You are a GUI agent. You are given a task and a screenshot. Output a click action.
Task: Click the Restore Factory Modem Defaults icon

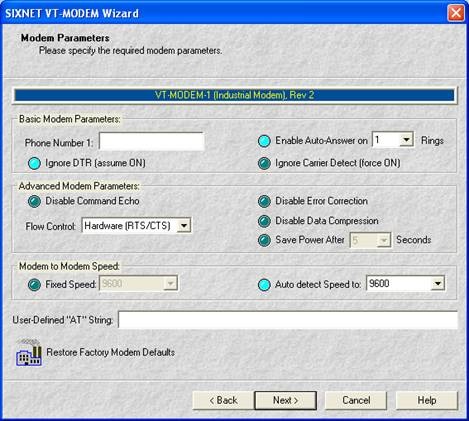pyautogui.click(x=29, y=353)
